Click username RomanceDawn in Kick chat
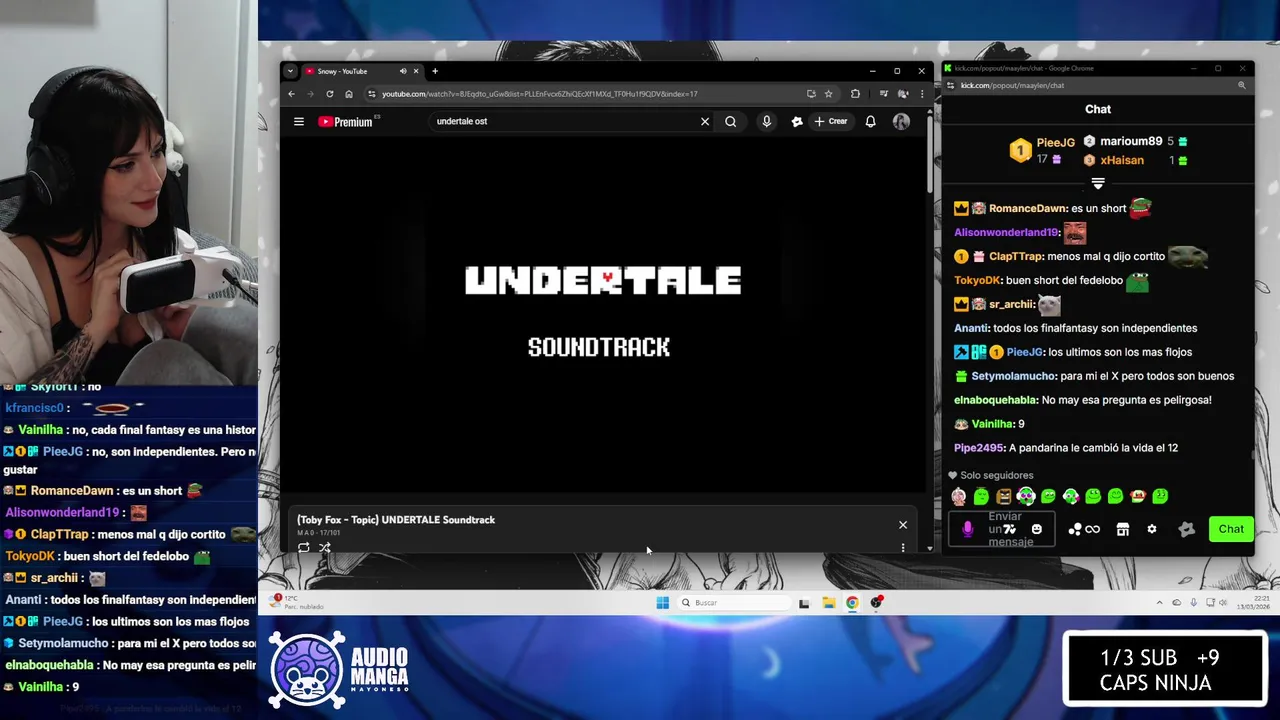 pyautogui.click(x=1028, y=208)
